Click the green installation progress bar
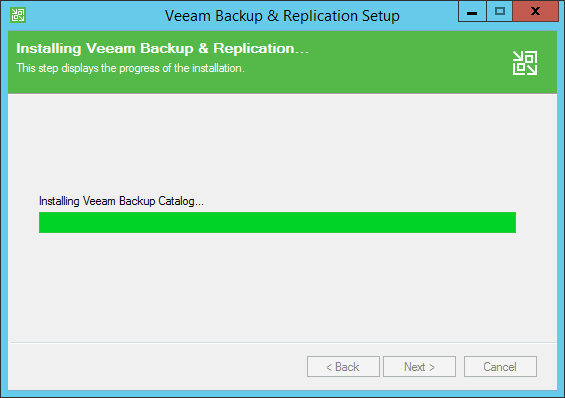This screenshot has height=398, width=565. [x=277, y=223]
